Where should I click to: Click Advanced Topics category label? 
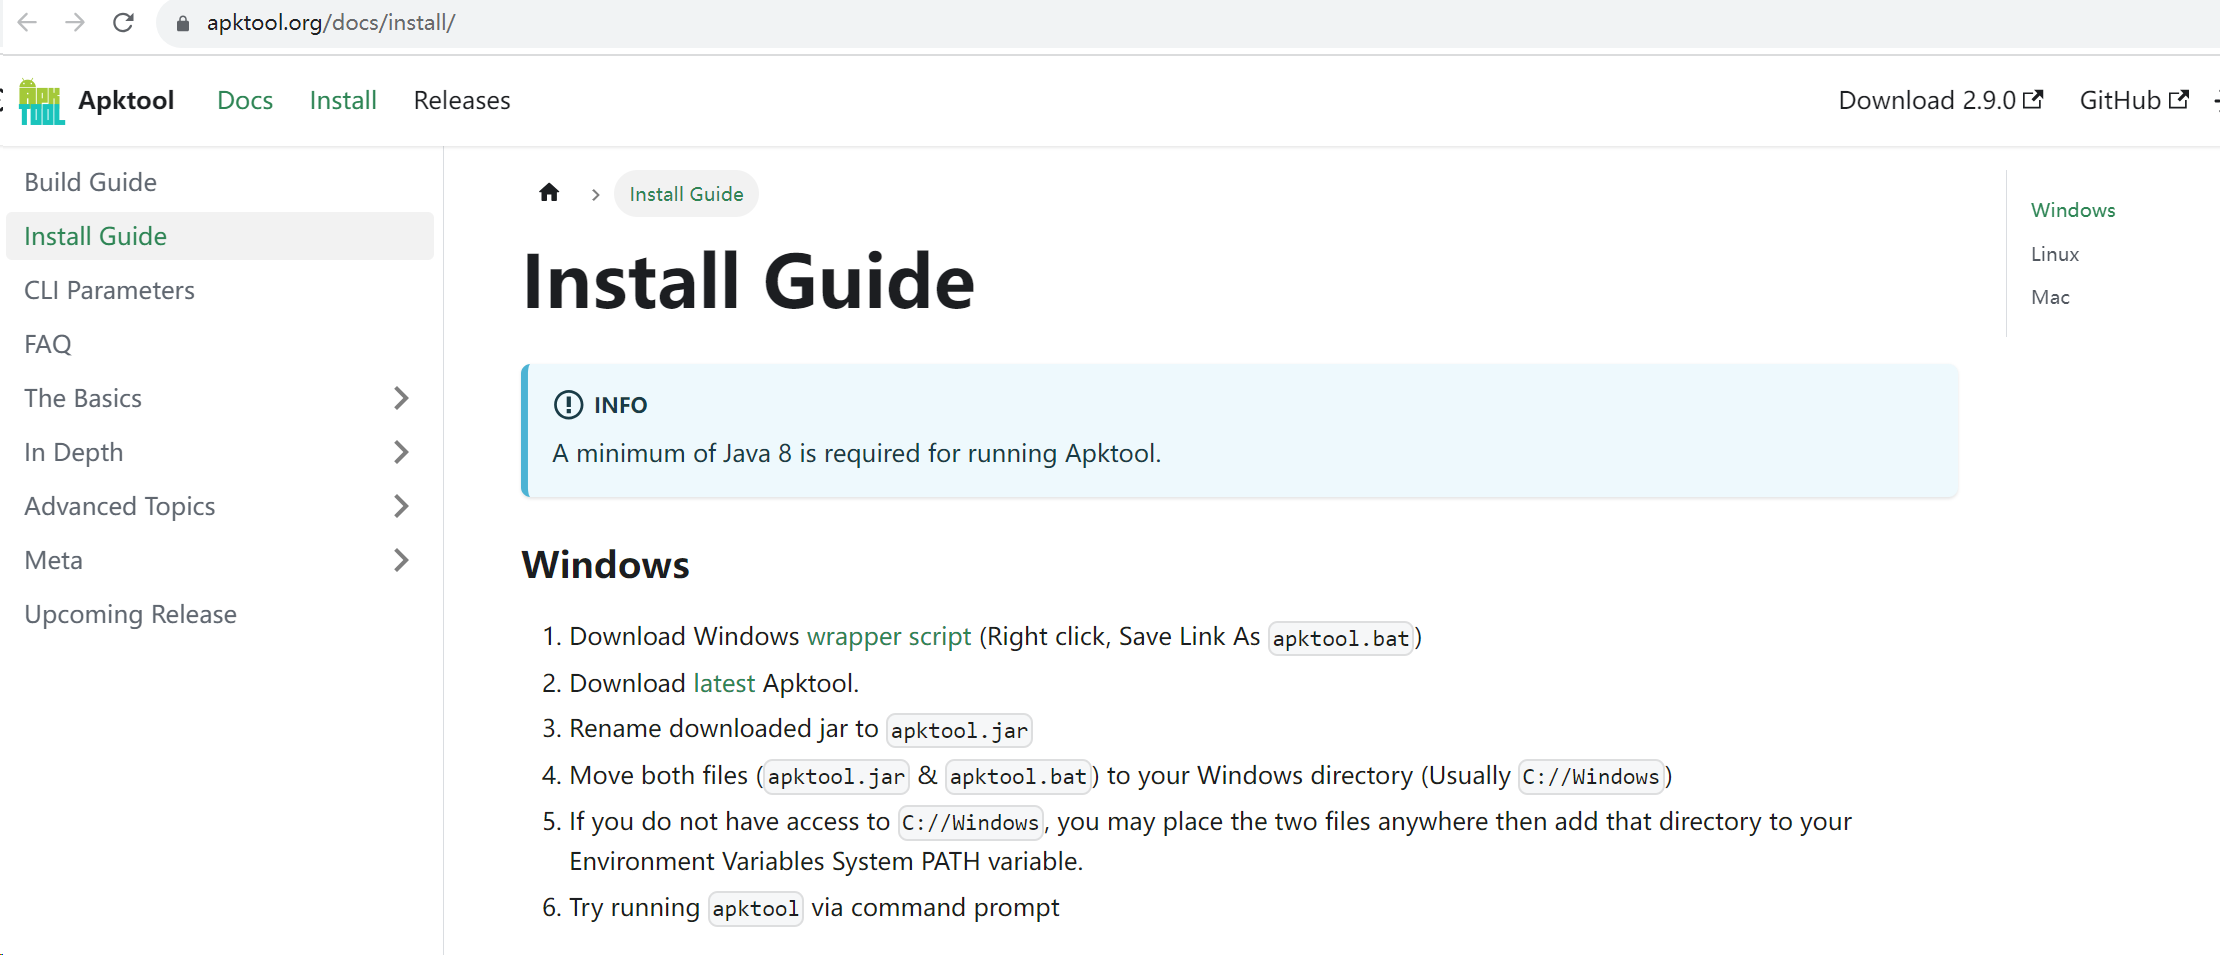click(120, 506)
